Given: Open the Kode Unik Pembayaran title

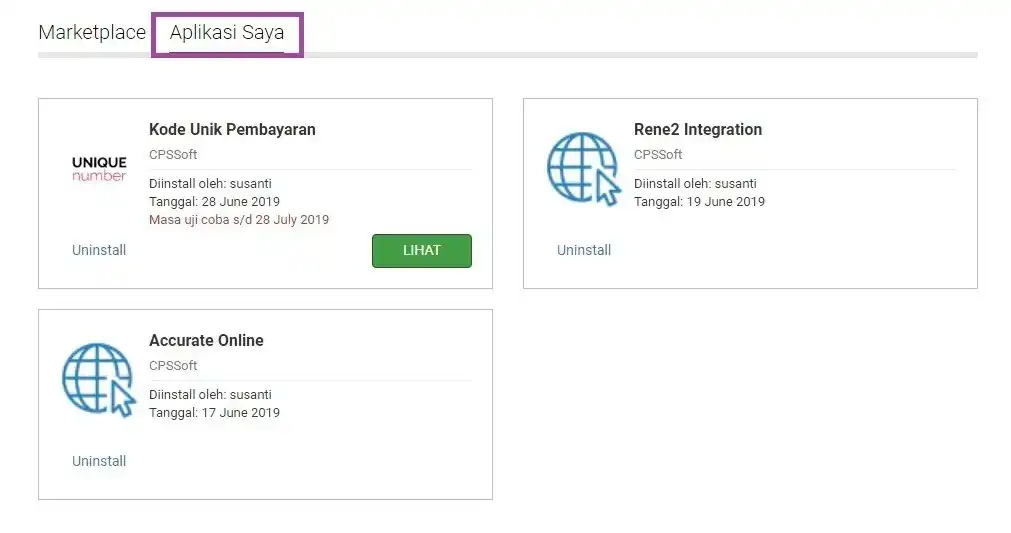Looking at the screenshot, I should pyautogui.click(x=232, y=130).
